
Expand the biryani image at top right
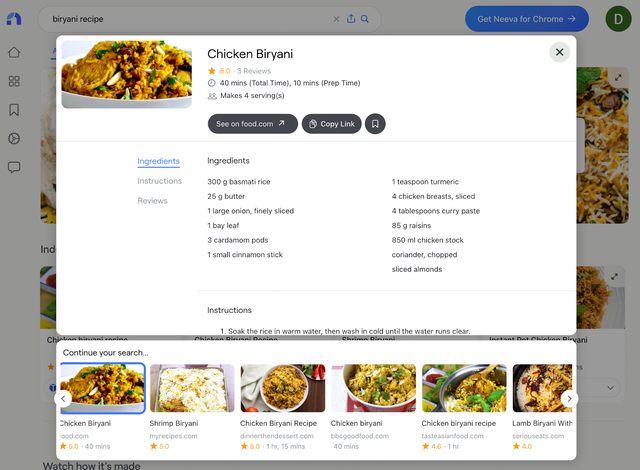point(618,77)
